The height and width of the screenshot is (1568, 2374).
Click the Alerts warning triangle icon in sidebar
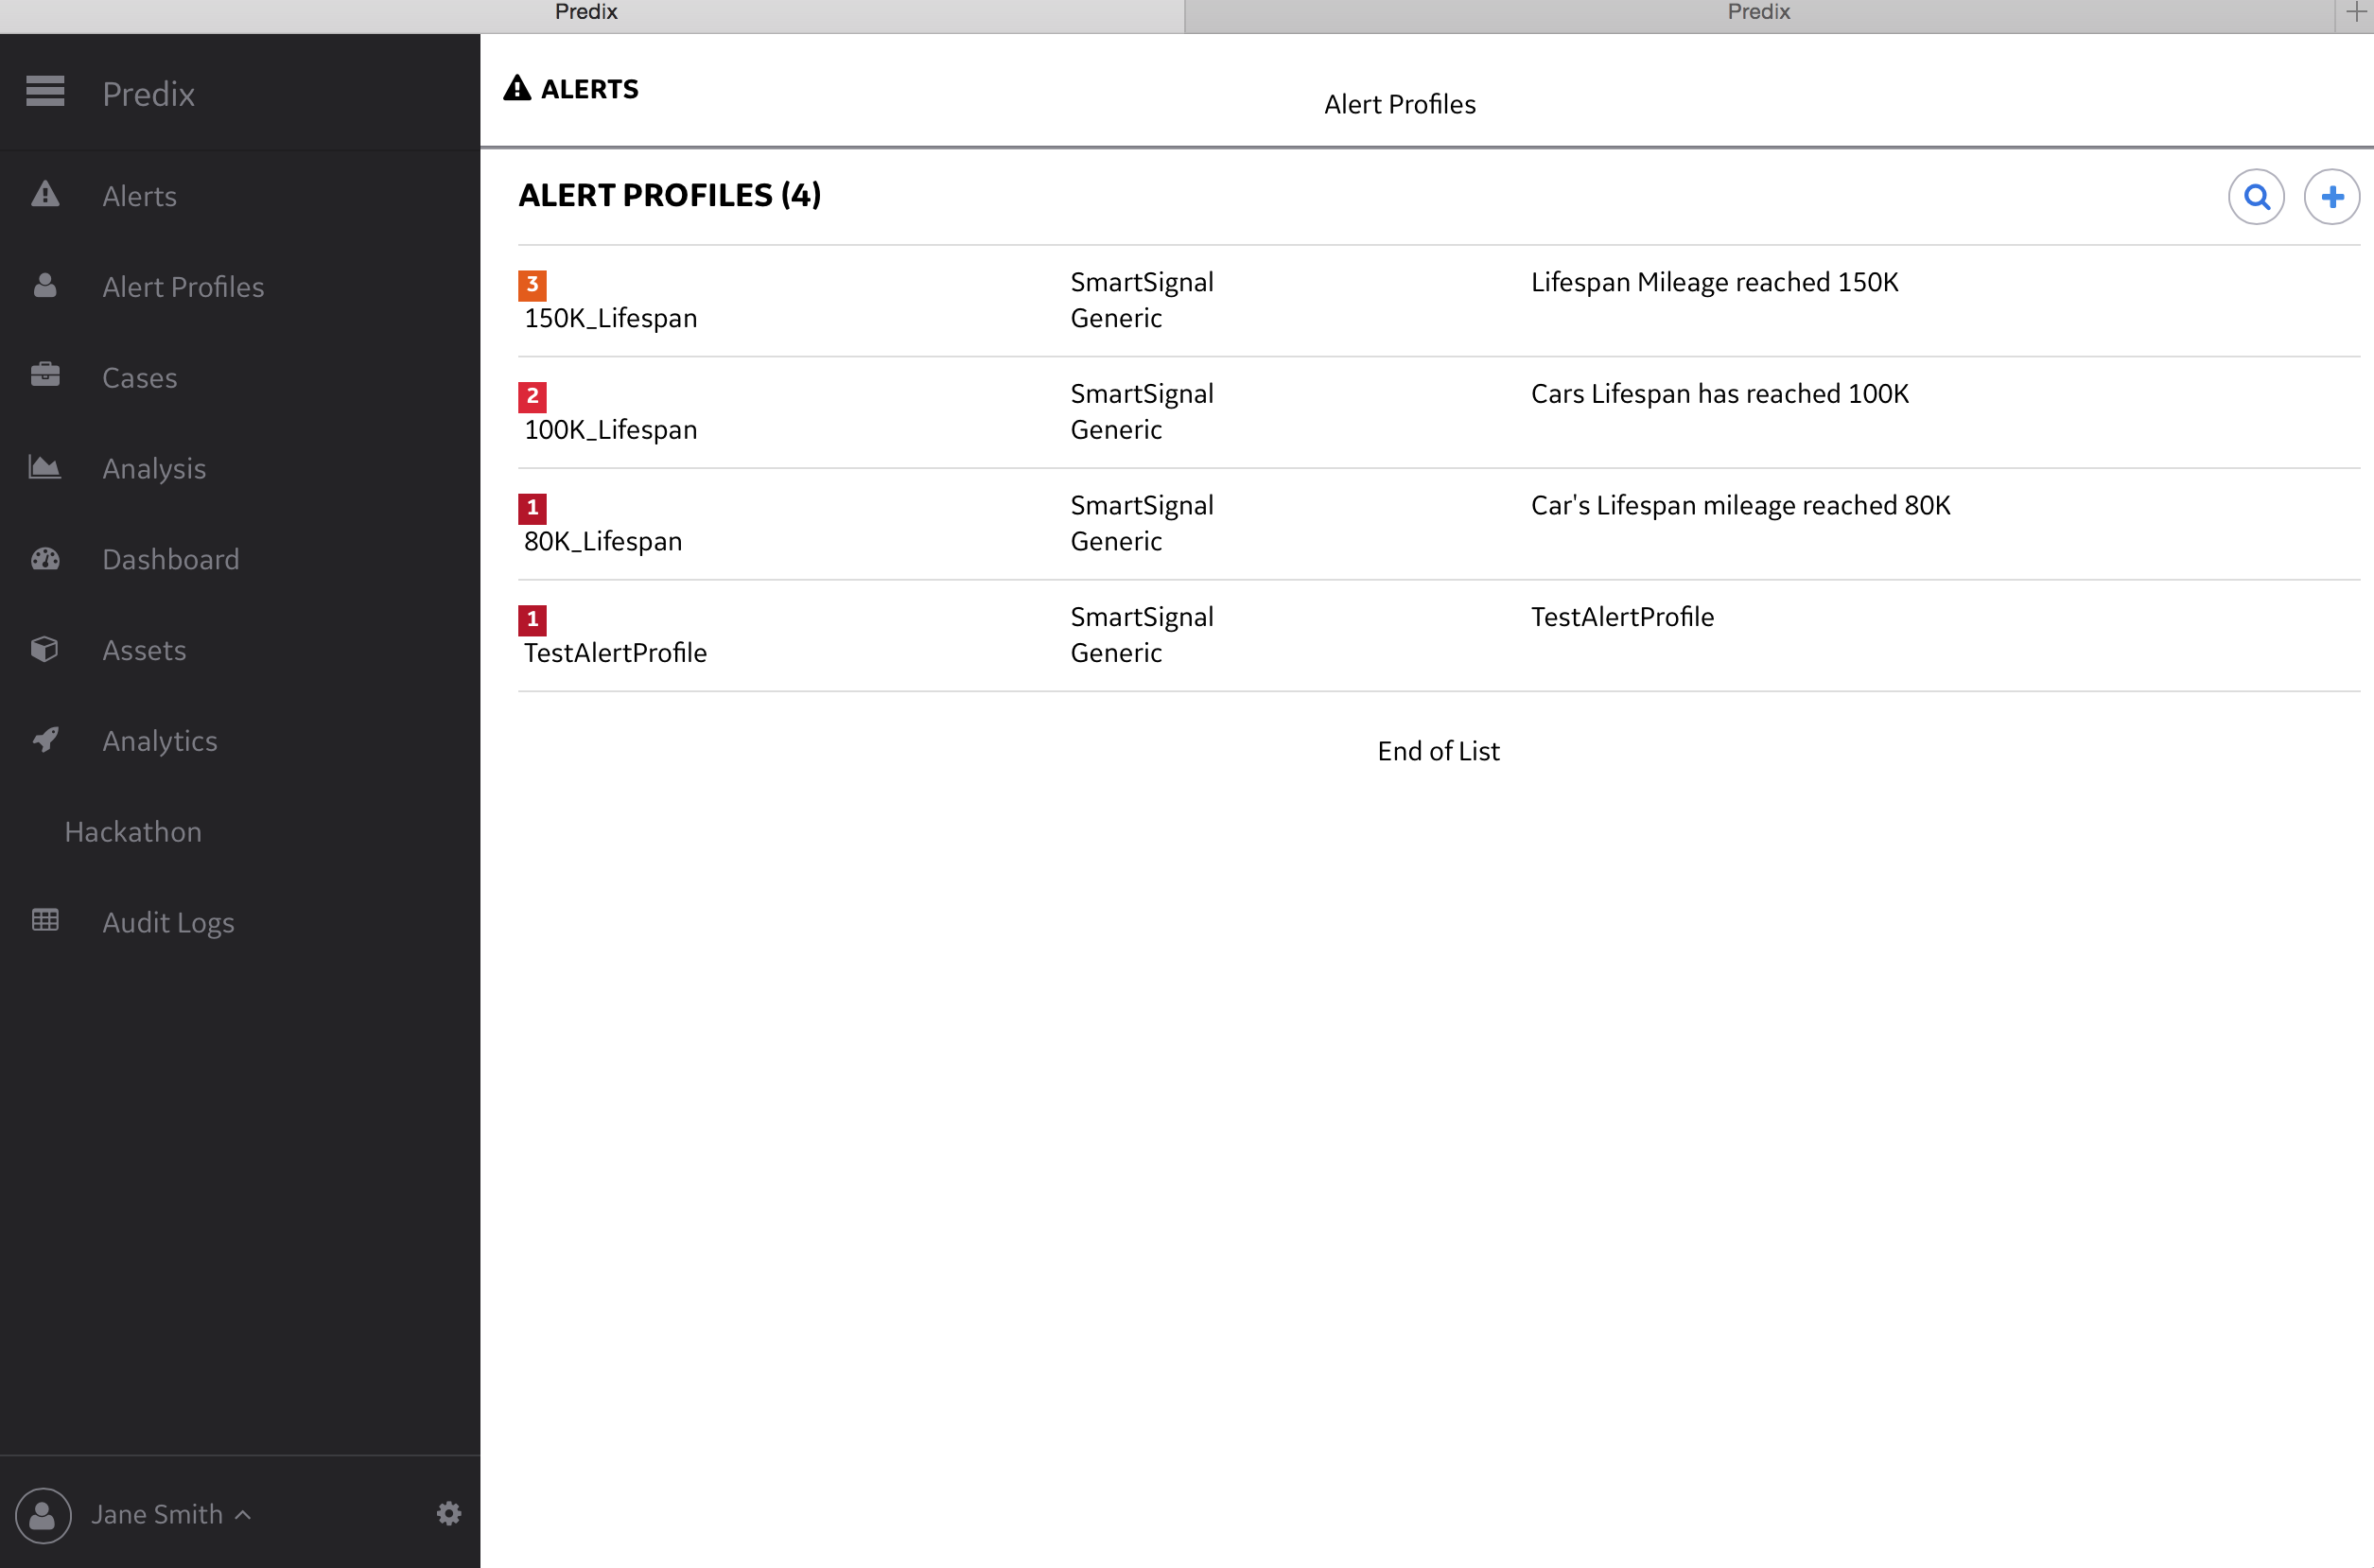pos(45,194)
